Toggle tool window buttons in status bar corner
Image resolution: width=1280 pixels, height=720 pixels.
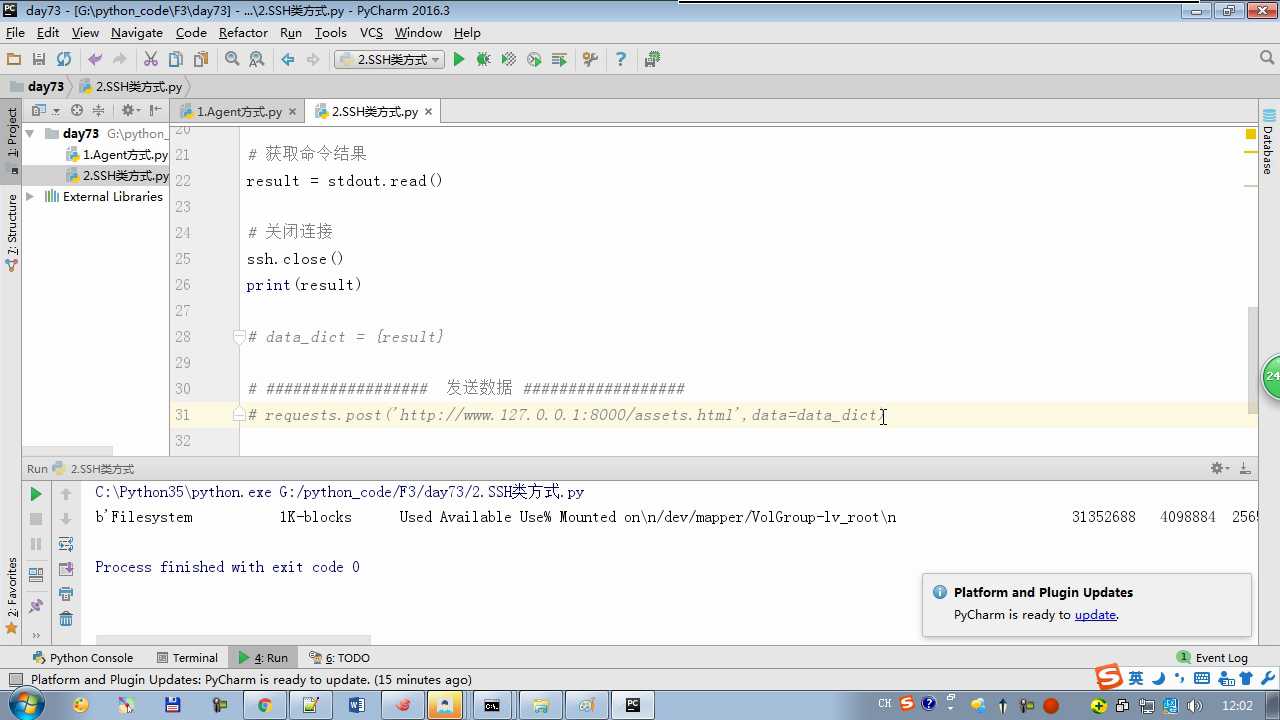point(14,680)
